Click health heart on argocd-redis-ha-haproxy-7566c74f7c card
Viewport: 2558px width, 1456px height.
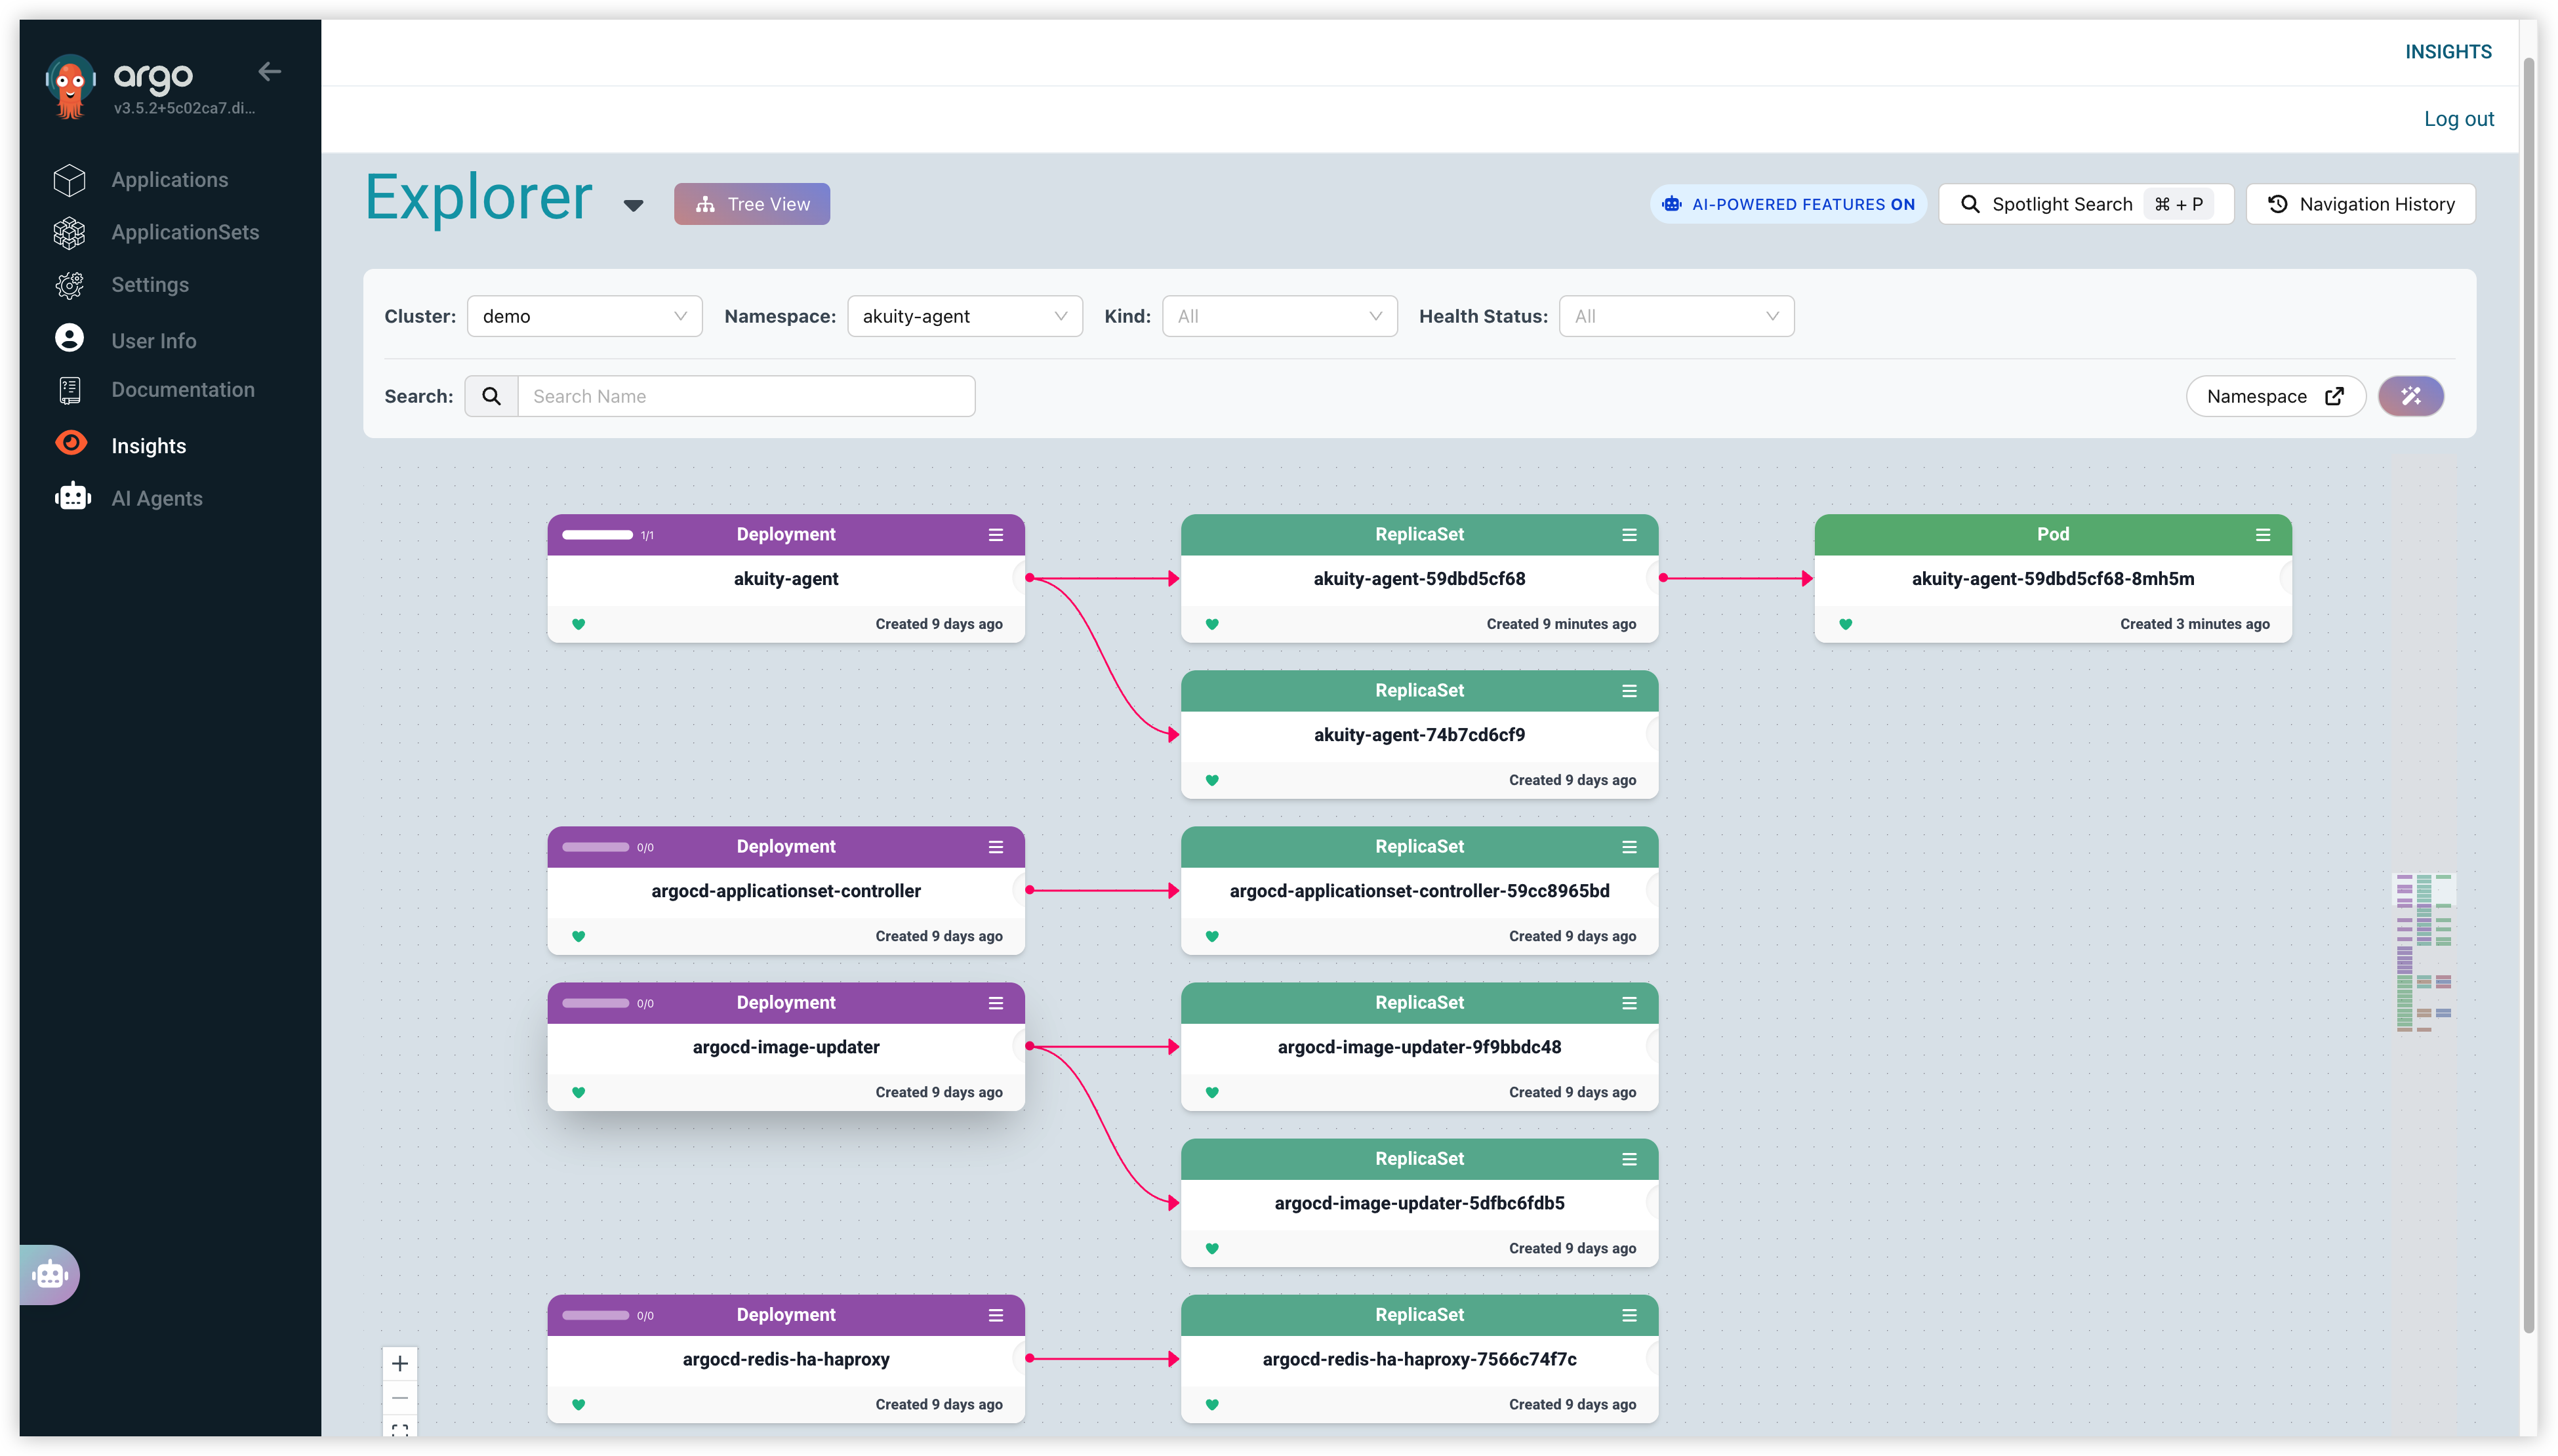(x=1212, y=1404)
